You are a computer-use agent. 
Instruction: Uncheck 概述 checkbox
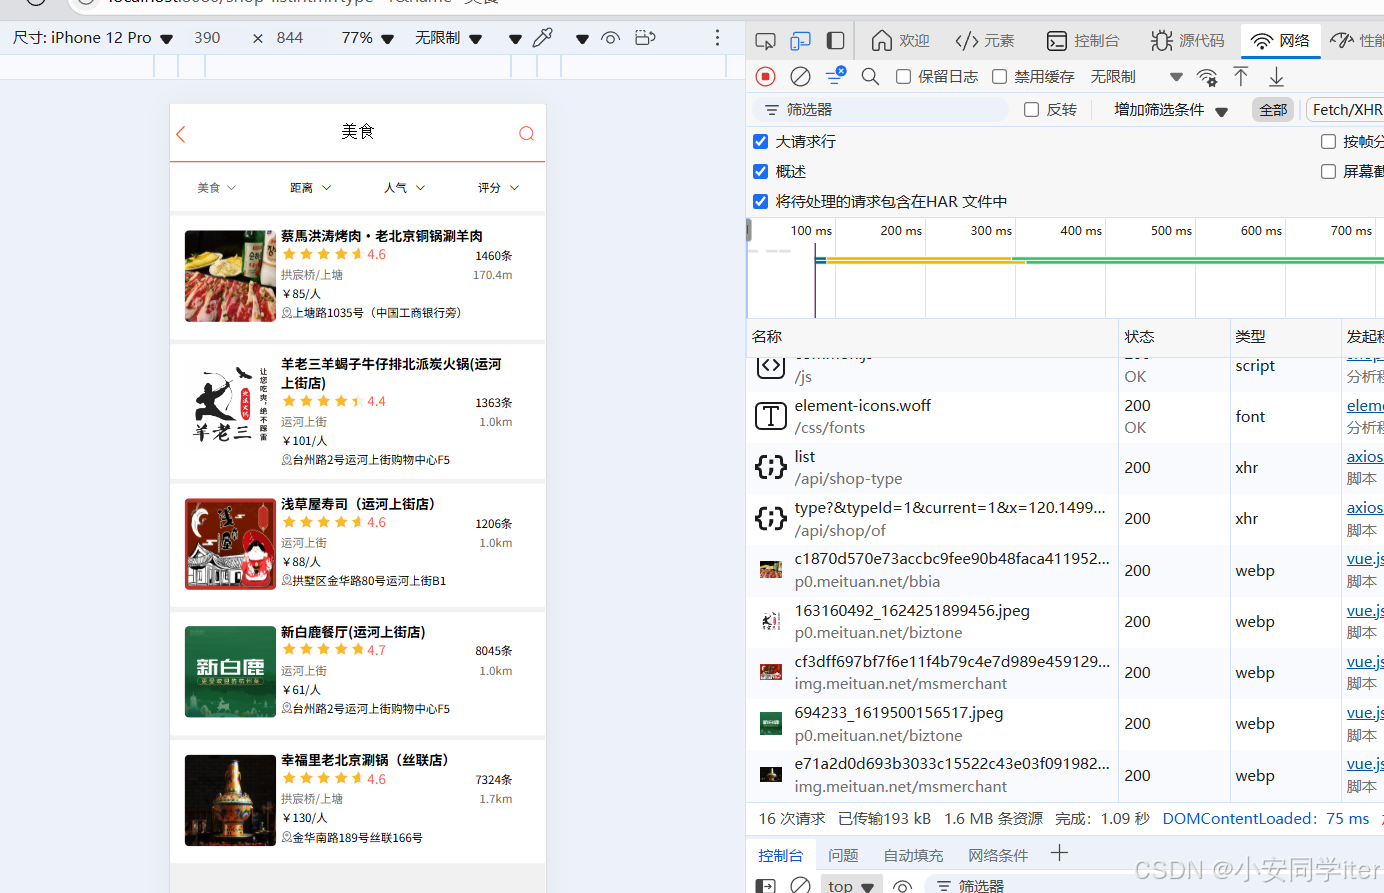point(760,171)
